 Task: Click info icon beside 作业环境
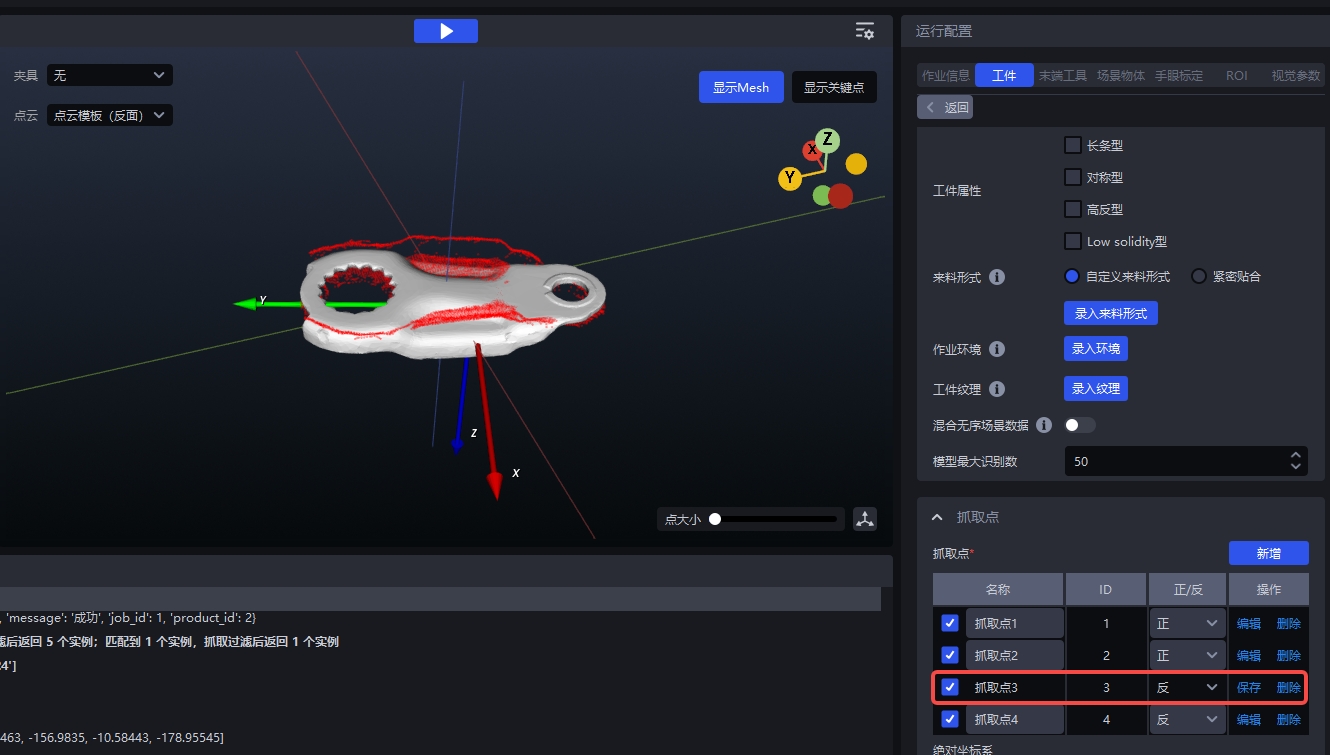pyautogui.click(x=997, y=349)
